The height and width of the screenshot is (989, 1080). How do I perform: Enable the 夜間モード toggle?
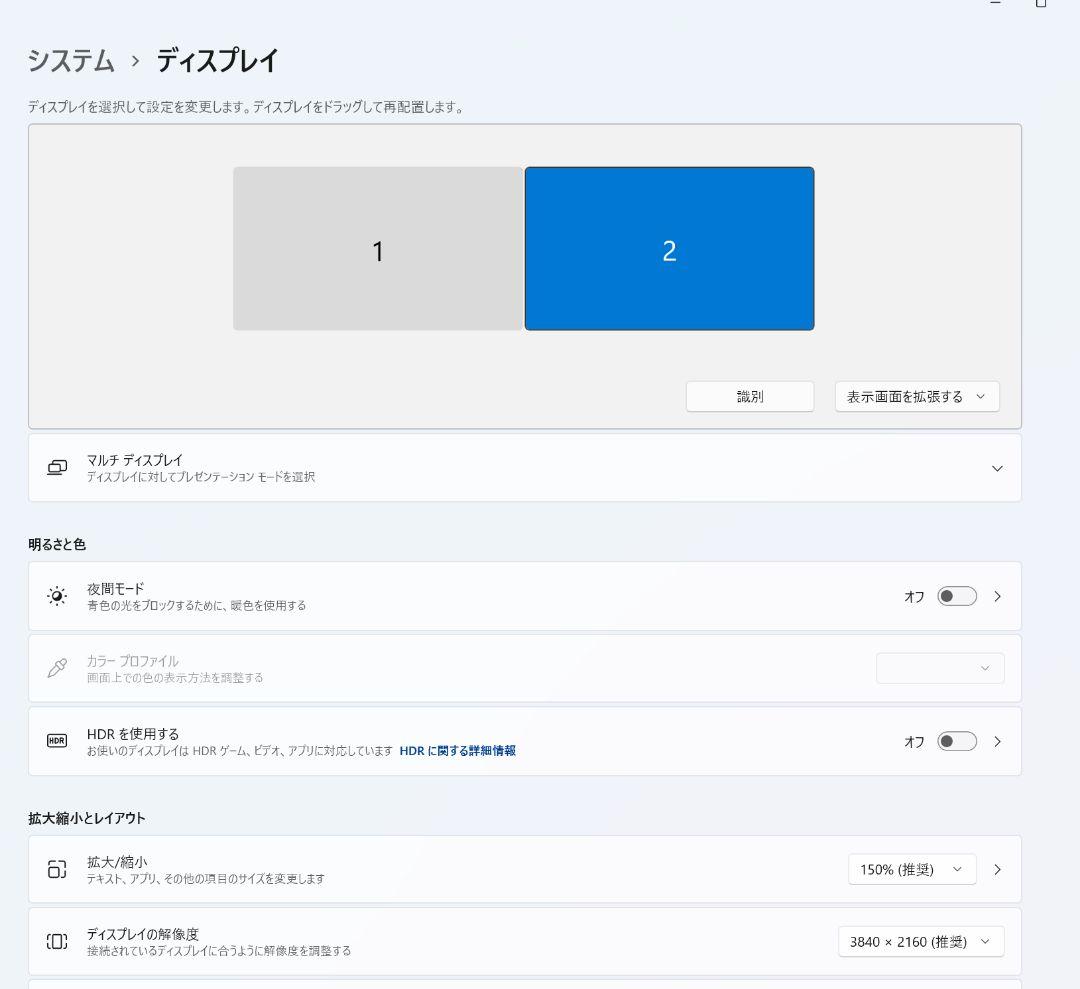pos(956,595)
